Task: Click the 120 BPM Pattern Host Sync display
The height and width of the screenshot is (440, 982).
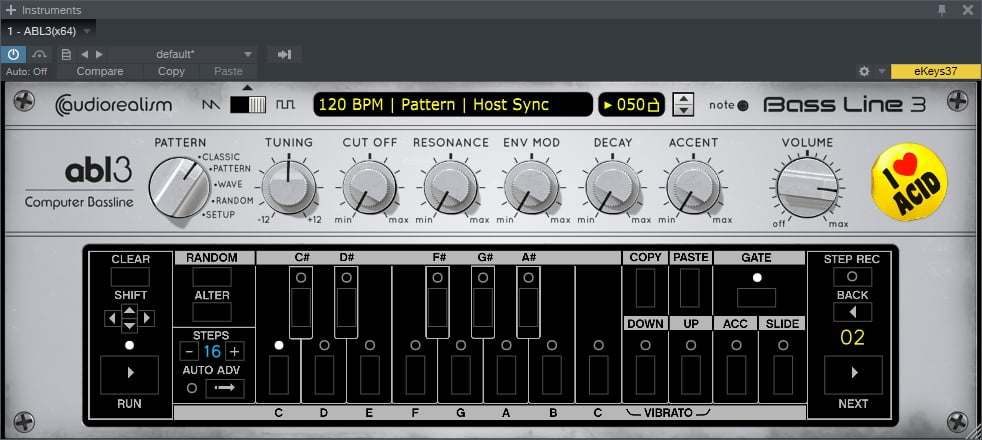Action: 453,105
